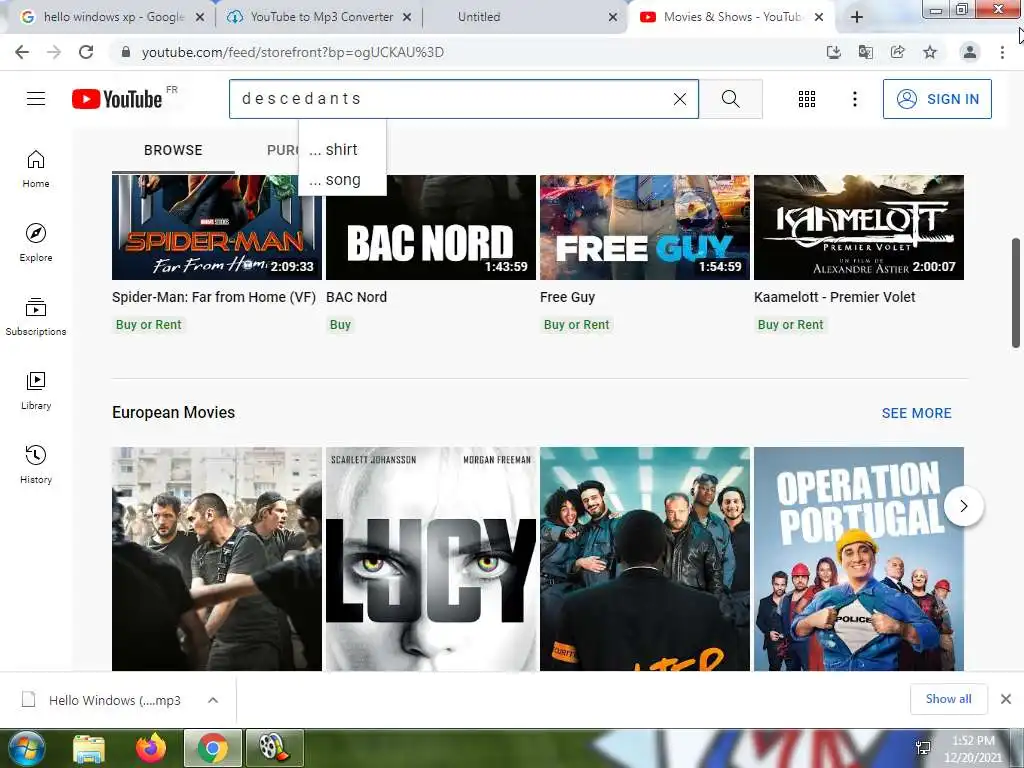Image resolution: width=1024 pixels, height=768 pixels.
Task: Select the partially hidden PURCHASED tab
Action: tap(282, 150)
